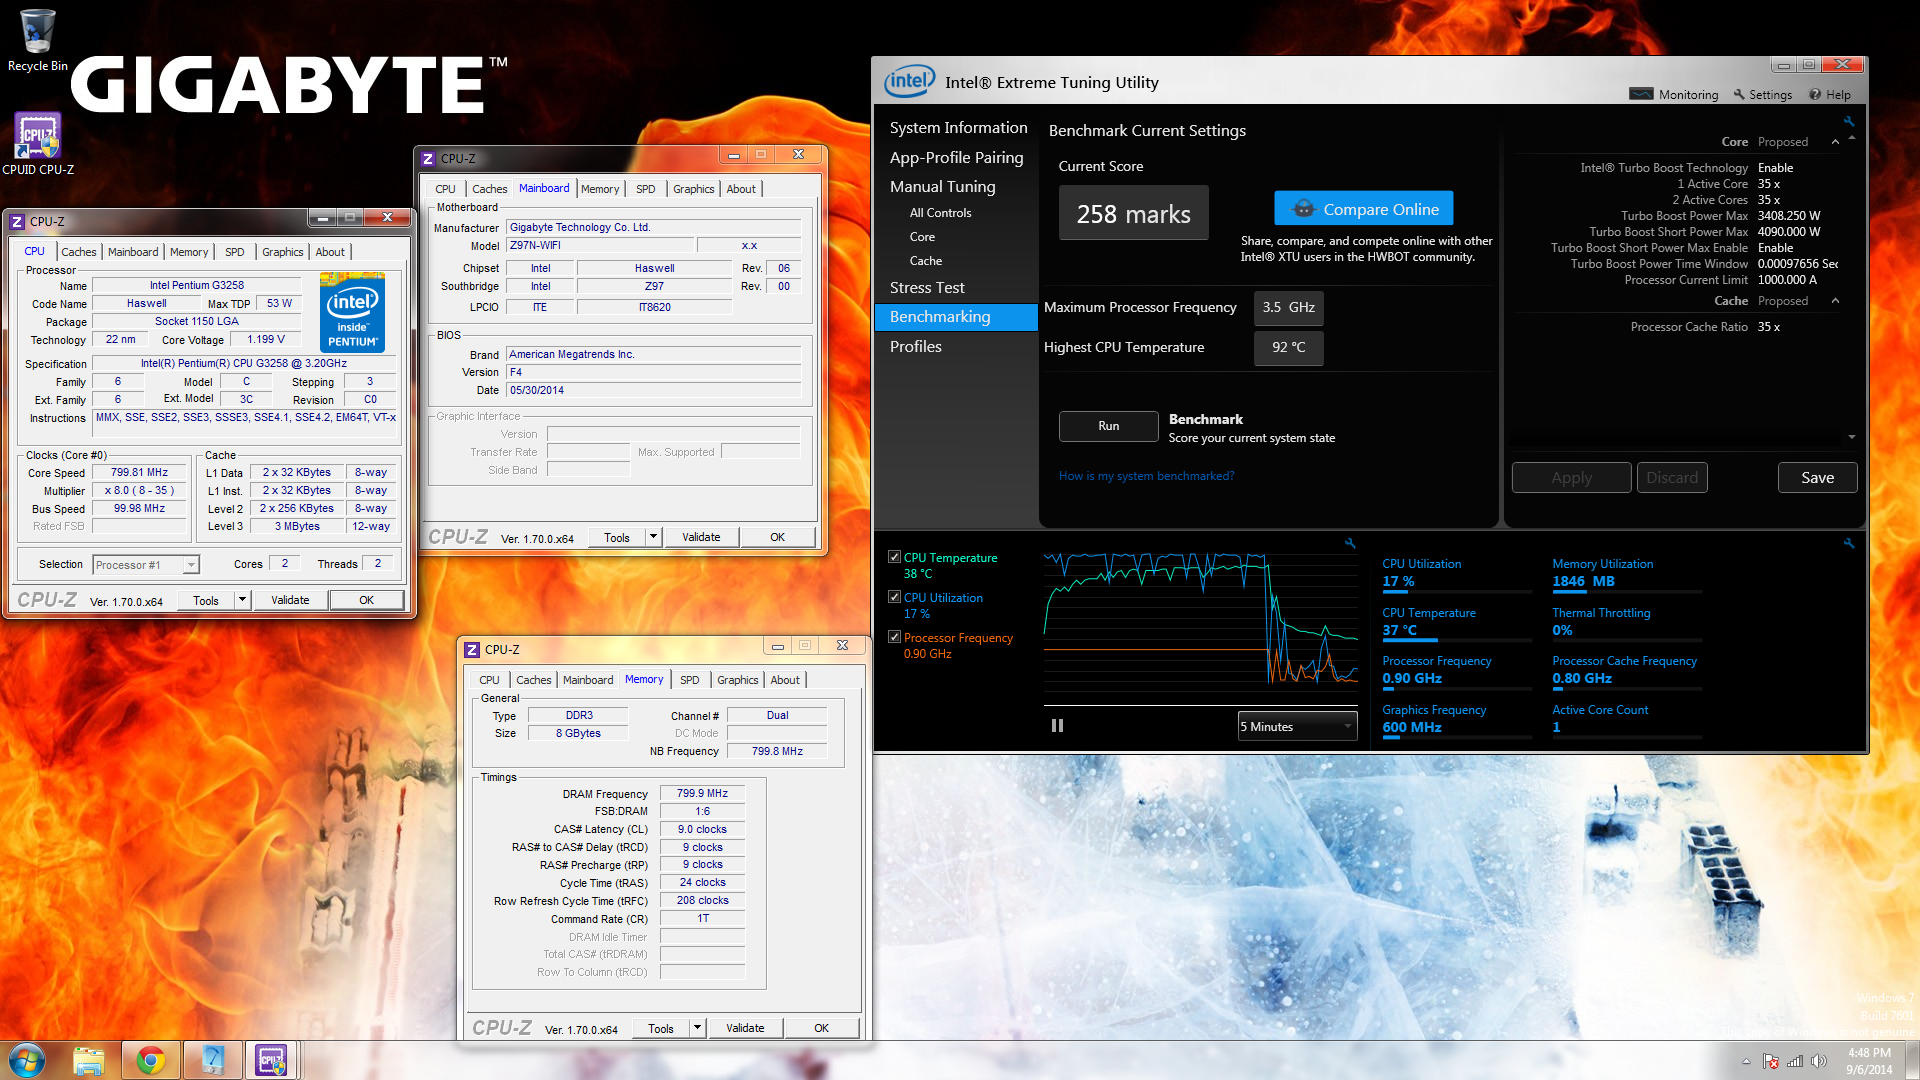The image size is (1920, 1080).
Task: Select the CPU-Z taskbar icon
Action: click(x=271, y=1060)
